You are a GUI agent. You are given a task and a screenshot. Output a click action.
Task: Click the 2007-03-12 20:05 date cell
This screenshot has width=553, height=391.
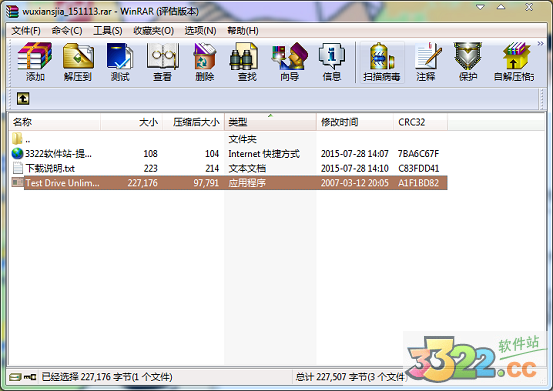pos(354,183)
